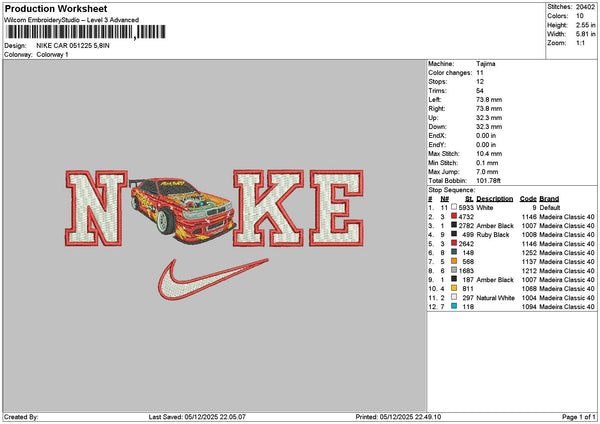Click stitch count '4732' in stop row 2
Viewport: 600px width, 424px height.
pyautogui.click(x=466, y=217)
